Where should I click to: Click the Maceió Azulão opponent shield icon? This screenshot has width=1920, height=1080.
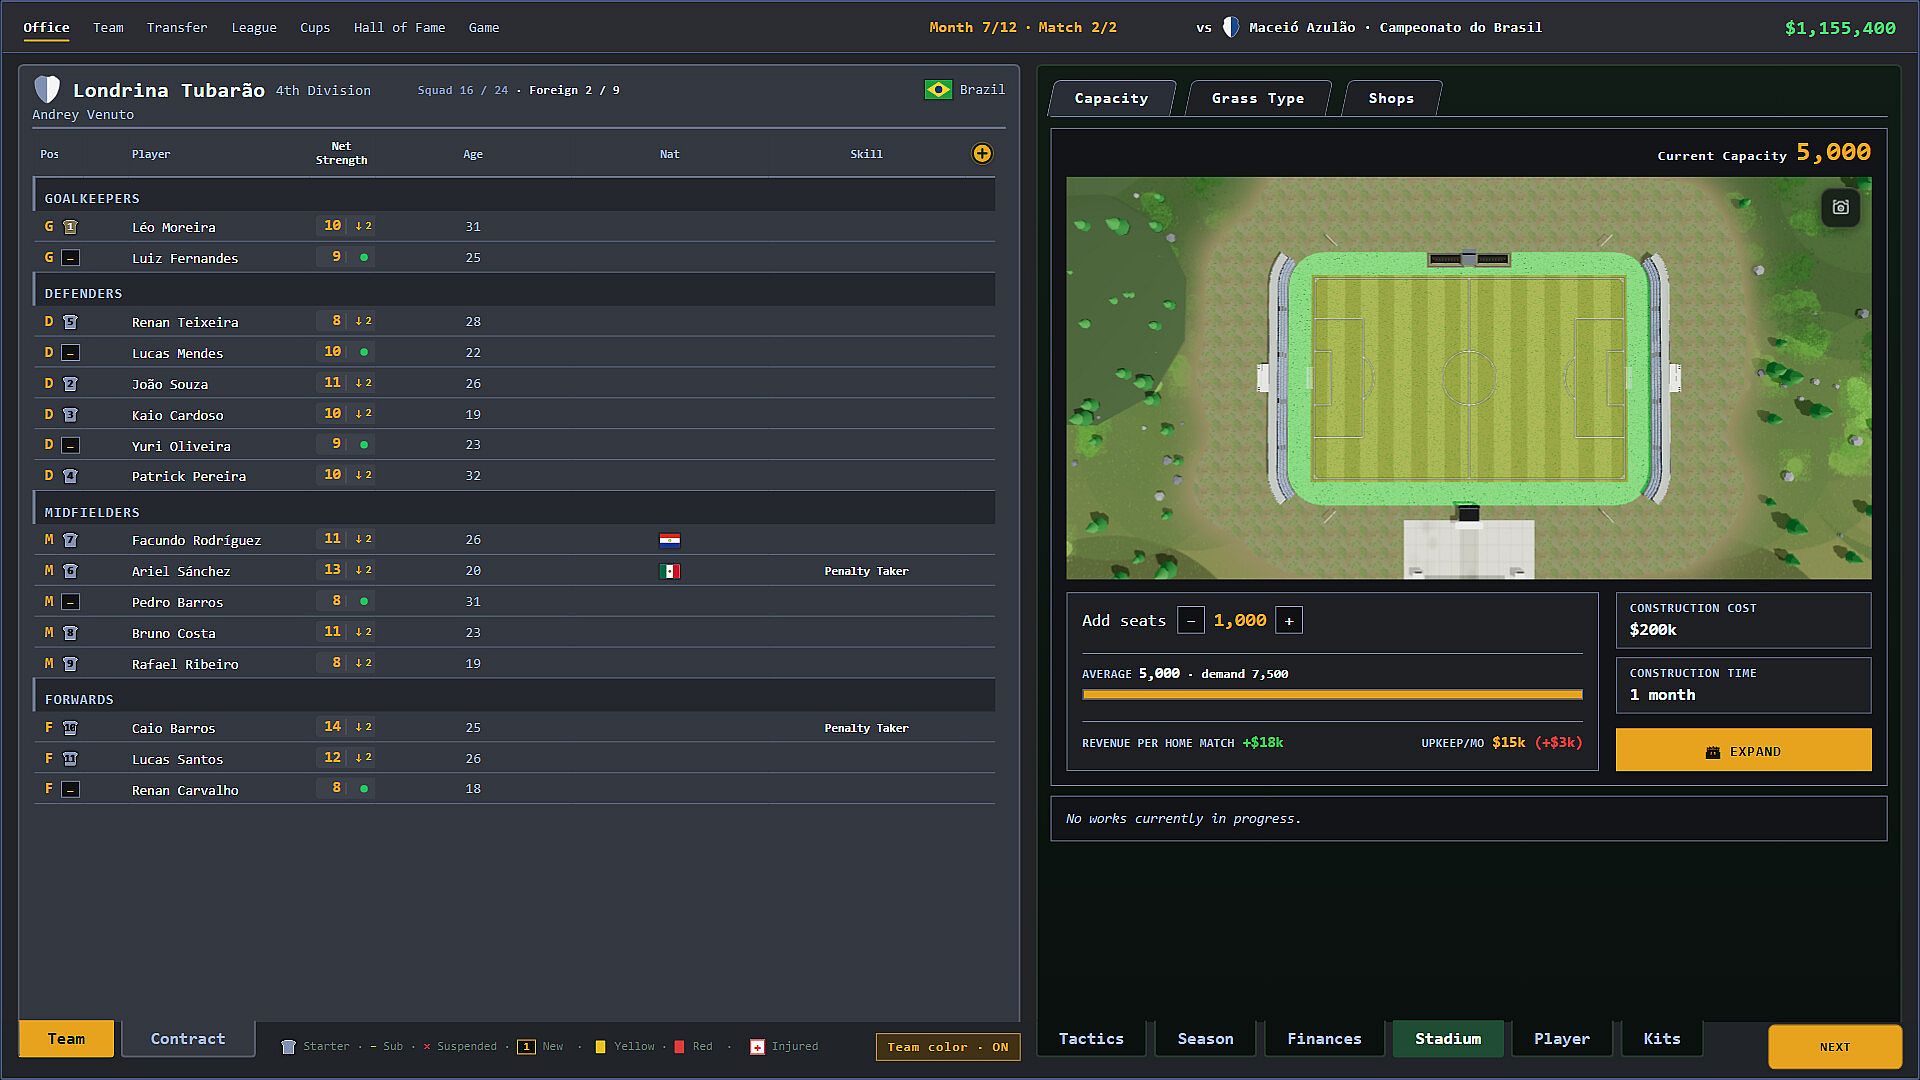1231,27
